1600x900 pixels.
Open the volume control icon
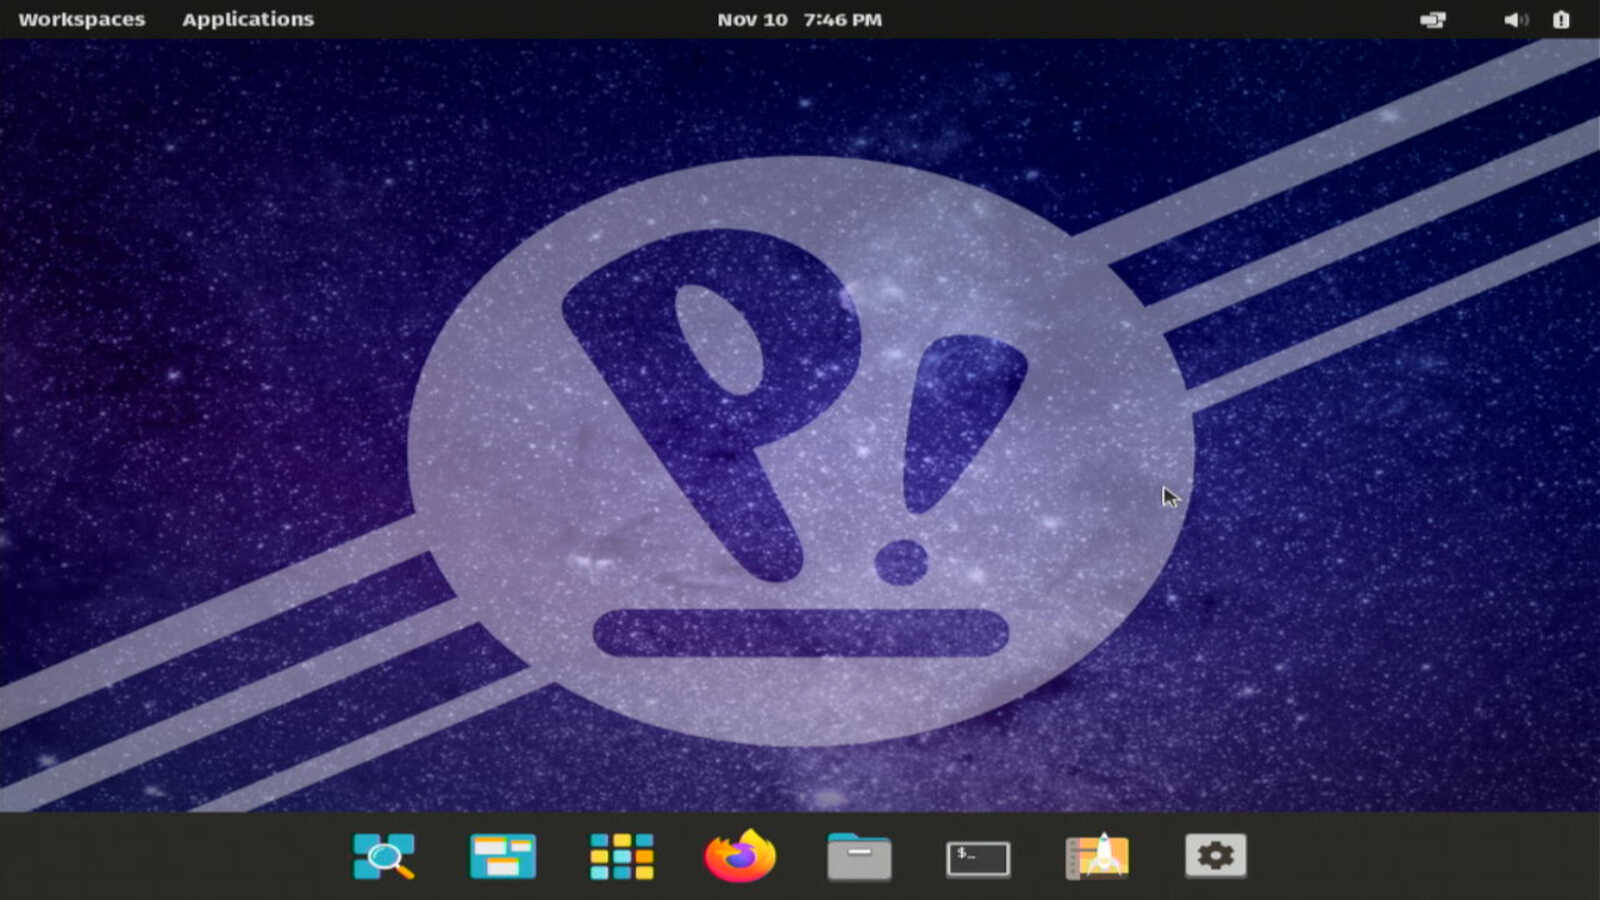point(1515,19)
